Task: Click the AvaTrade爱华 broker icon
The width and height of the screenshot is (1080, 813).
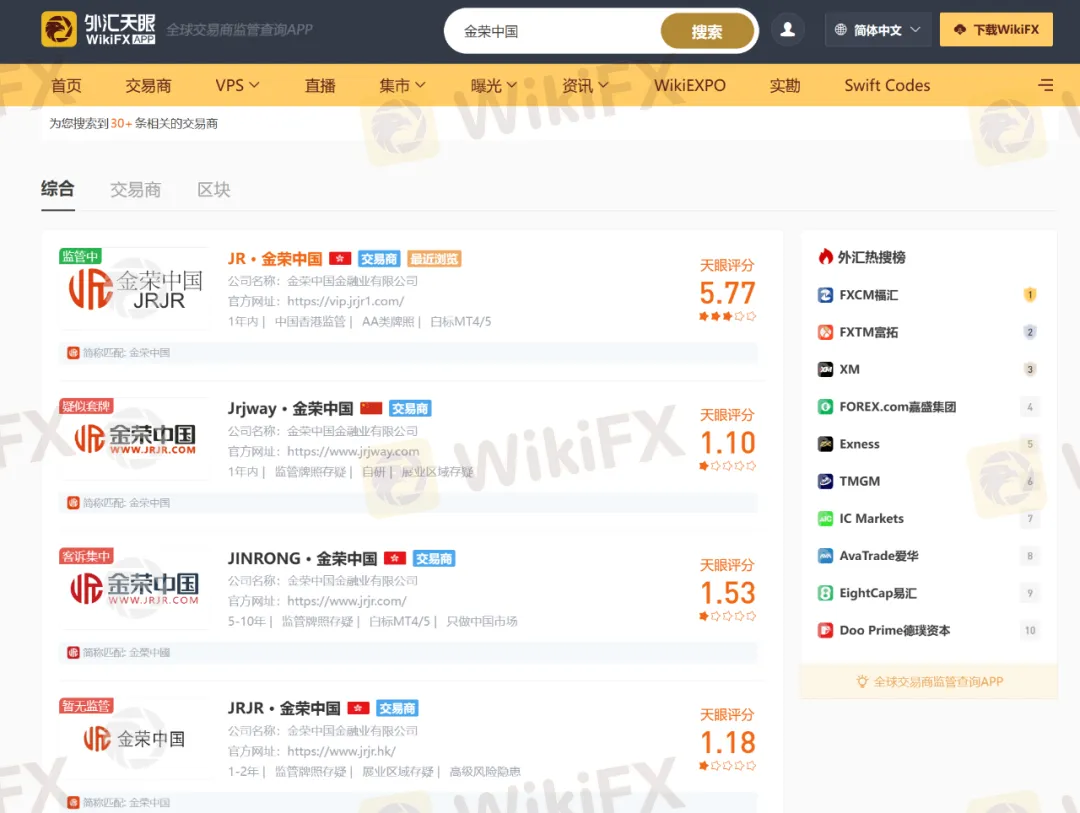Action: pyautogui.click(x=825, y=555)
